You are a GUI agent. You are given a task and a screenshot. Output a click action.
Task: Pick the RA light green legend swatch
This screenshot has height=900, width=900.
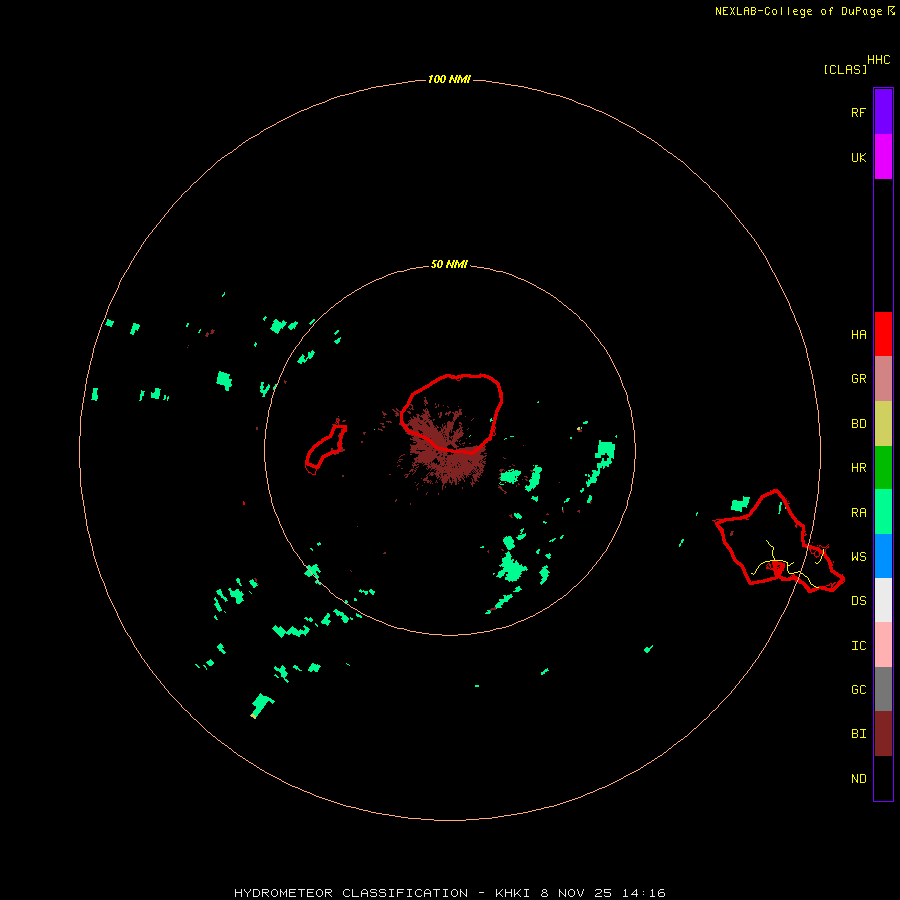click(883, 512)
